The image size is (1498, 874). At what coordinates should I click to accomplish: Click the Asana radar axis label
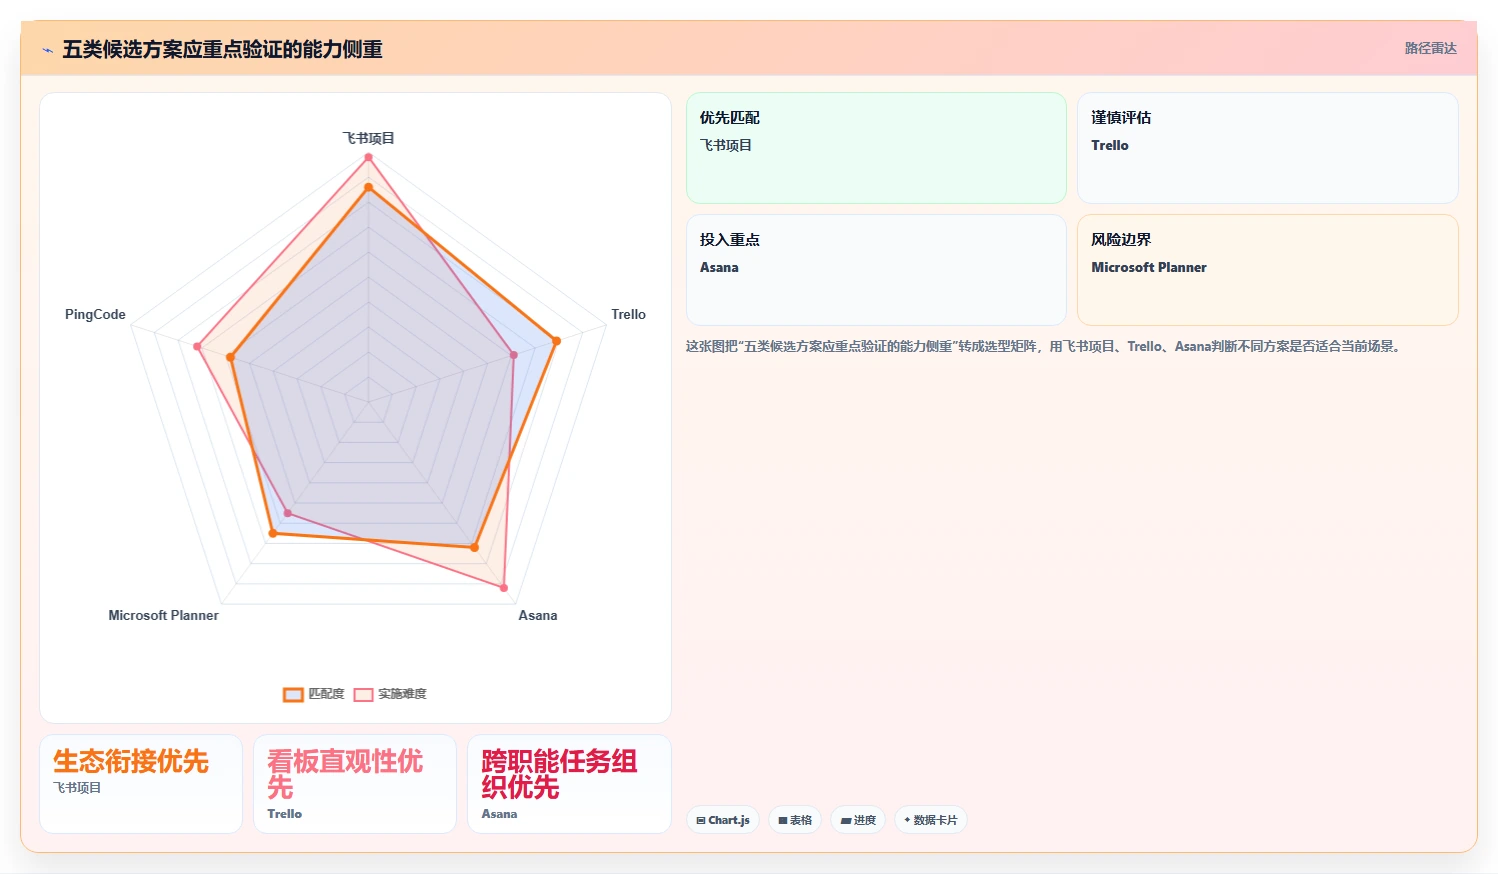(537, 615)
